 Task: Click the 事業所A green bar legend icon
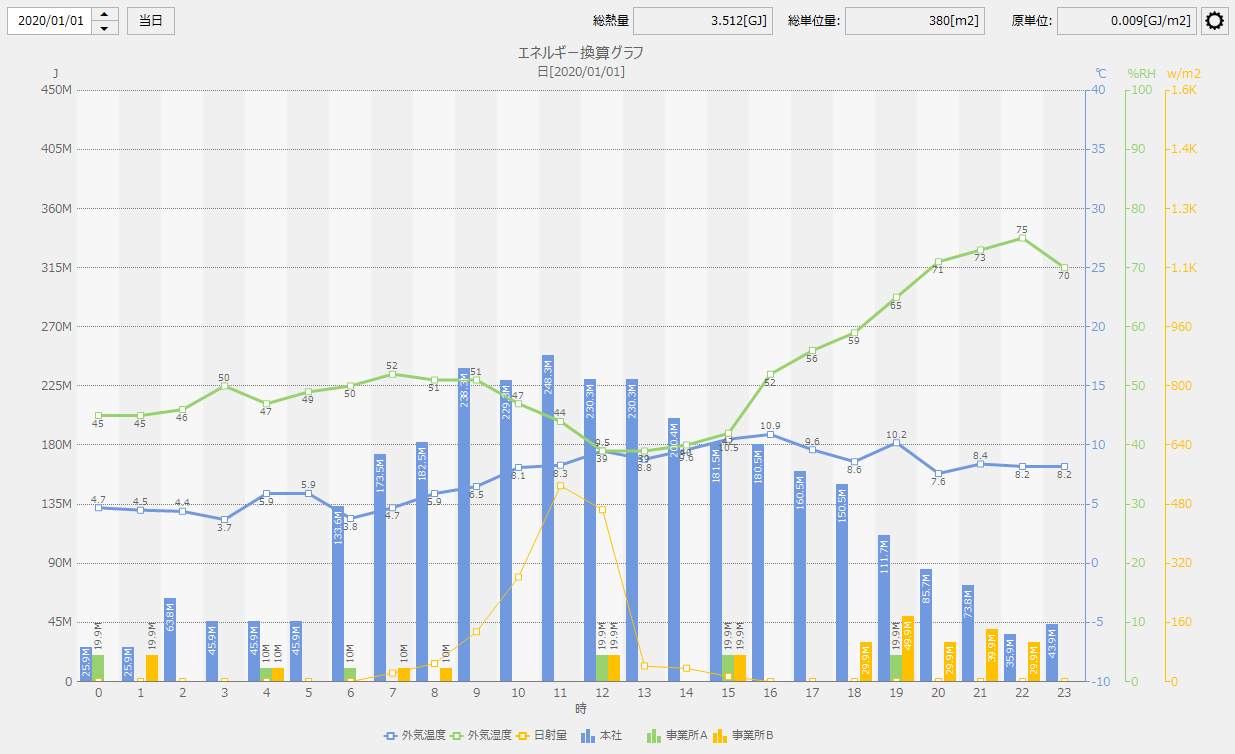655,735
